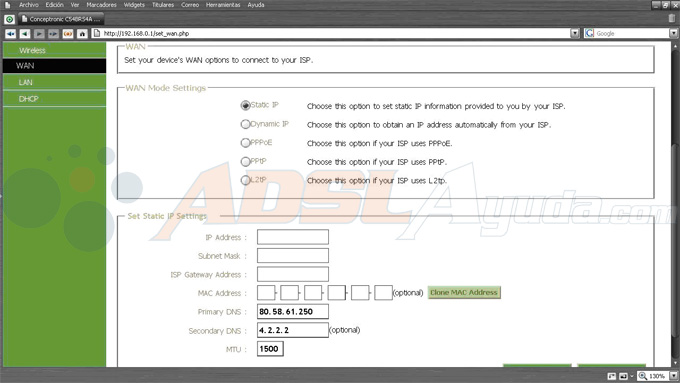The image size is (680, 383).
Task: Click the rewind navigation icon
Action: coord(10,33)
